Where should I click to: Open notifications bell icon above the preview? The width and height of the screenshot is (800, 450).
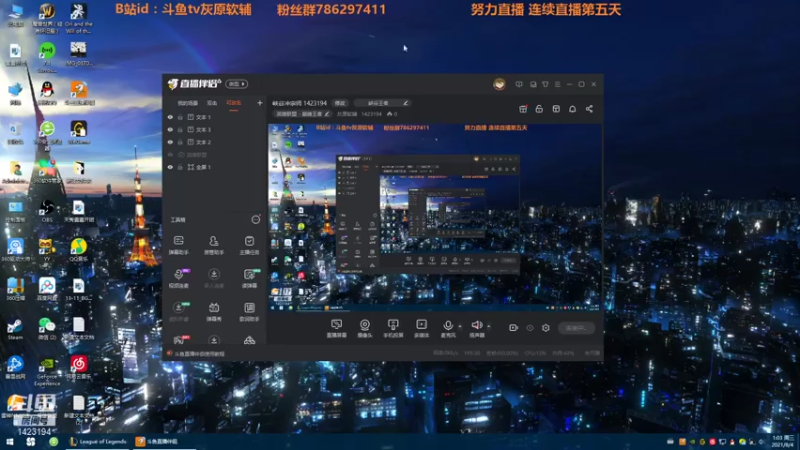[x=572, y=109]
